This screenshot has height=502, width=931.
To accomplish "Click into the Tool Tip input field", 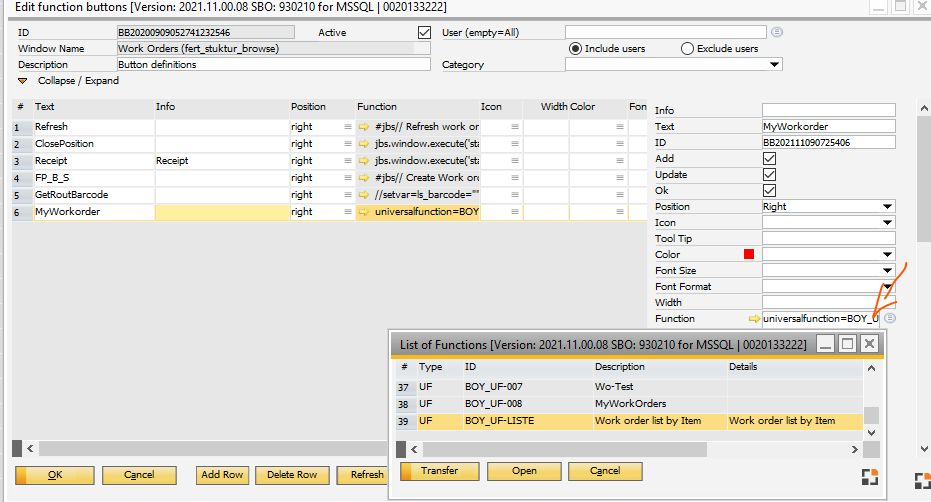I will tap(828, 238).
